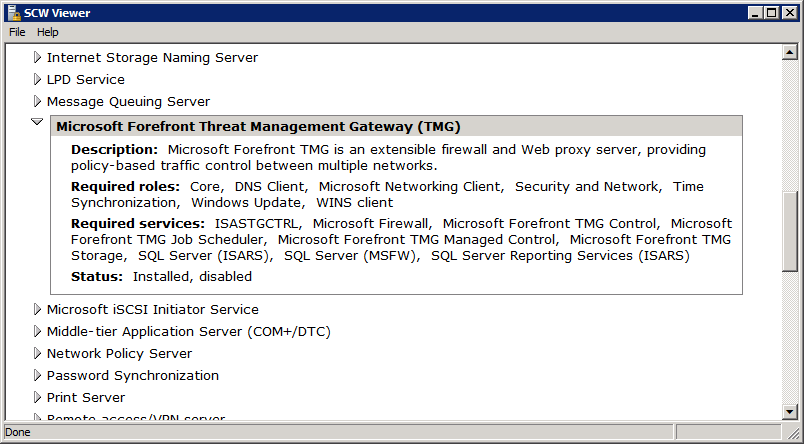Expand the Print Server entry

point(37,398)
